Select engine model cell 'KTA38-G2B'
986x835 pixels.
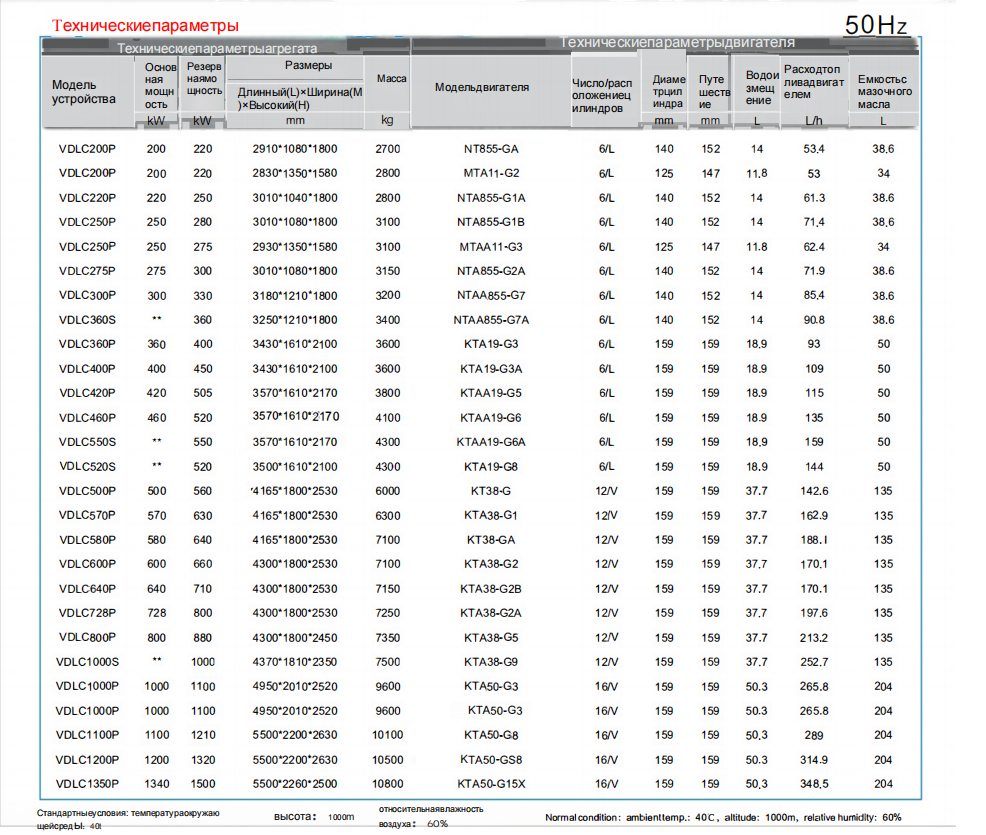click(x=491, y=589)
